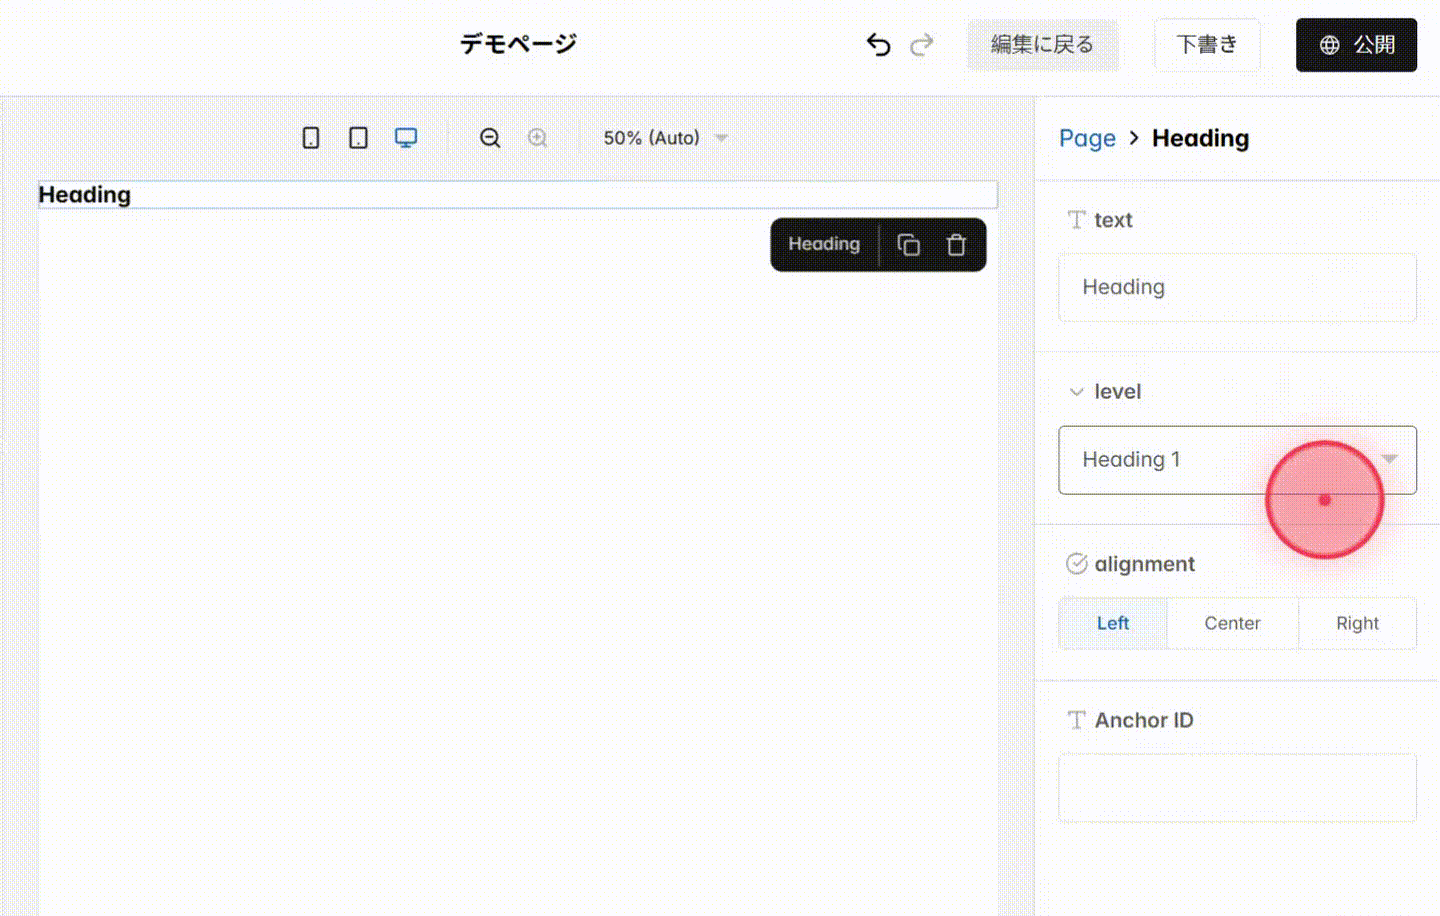Switch to desktop preview mode
Screen dimensions: 1440x916
click(x=405, y=137)
